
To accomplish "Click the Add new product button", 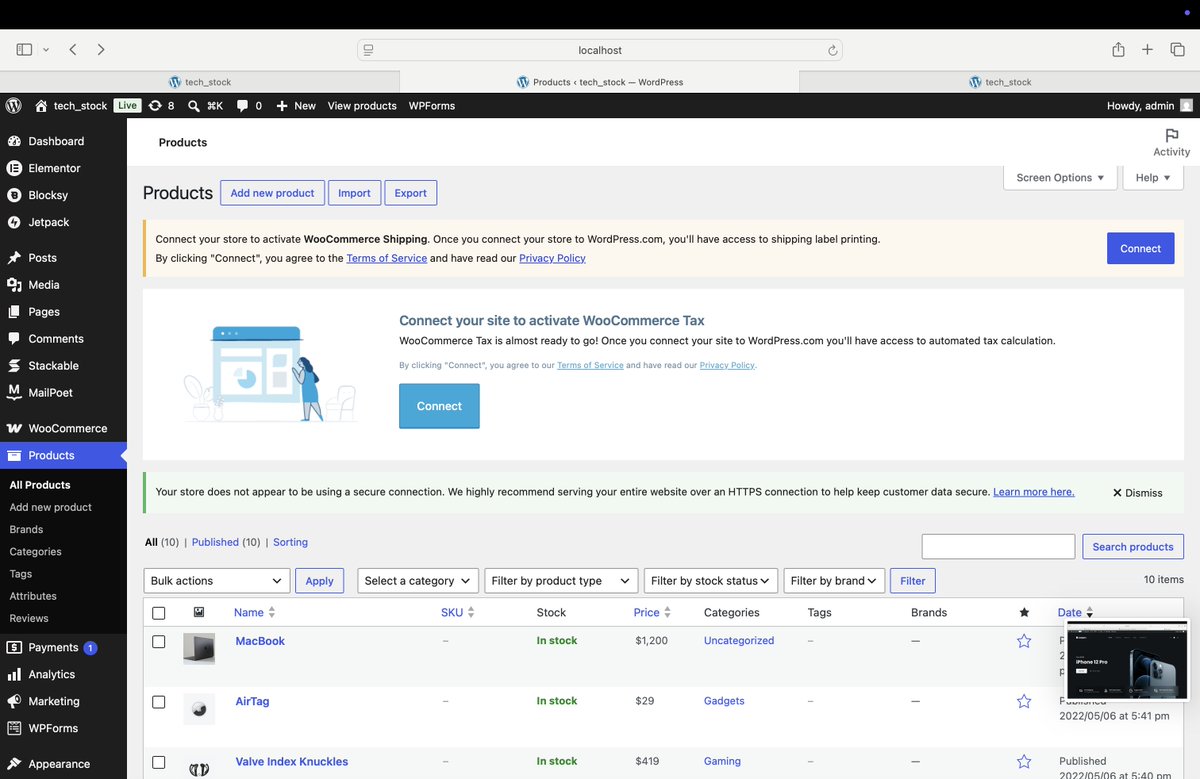I will click(272, 193).
